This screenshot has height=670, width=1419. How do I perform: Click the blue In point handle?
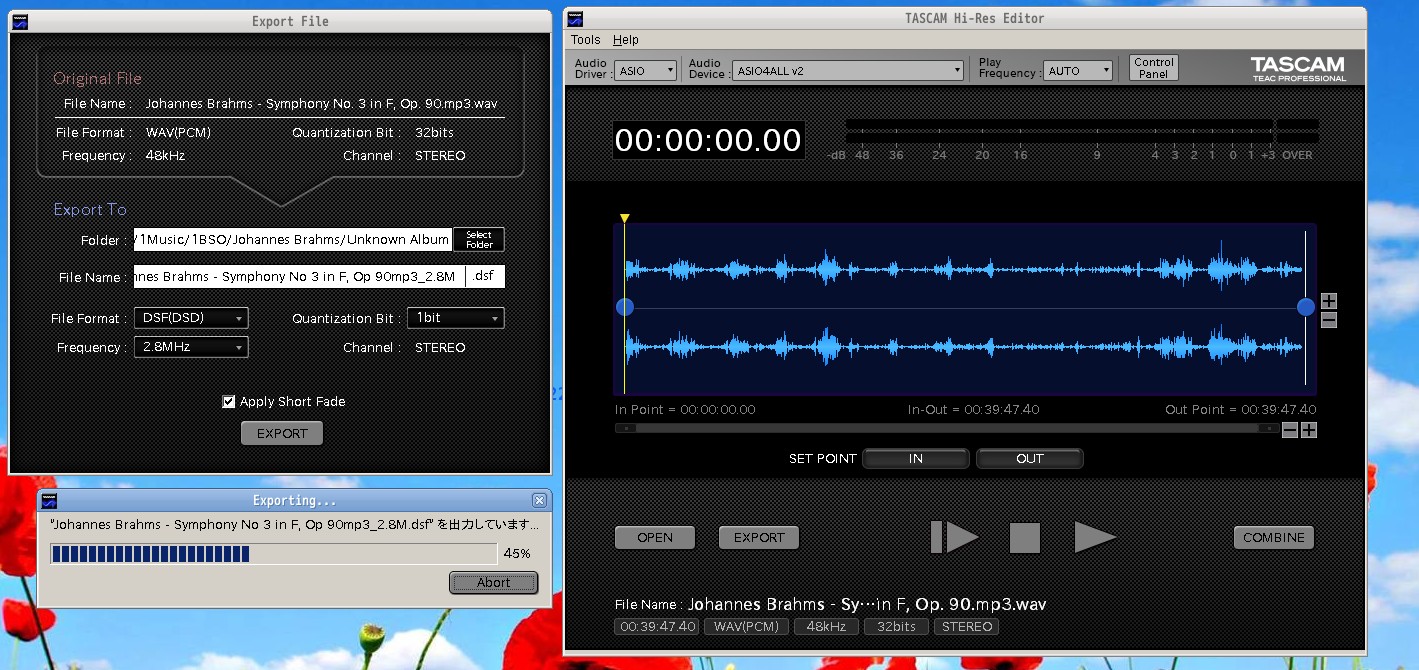625,307
